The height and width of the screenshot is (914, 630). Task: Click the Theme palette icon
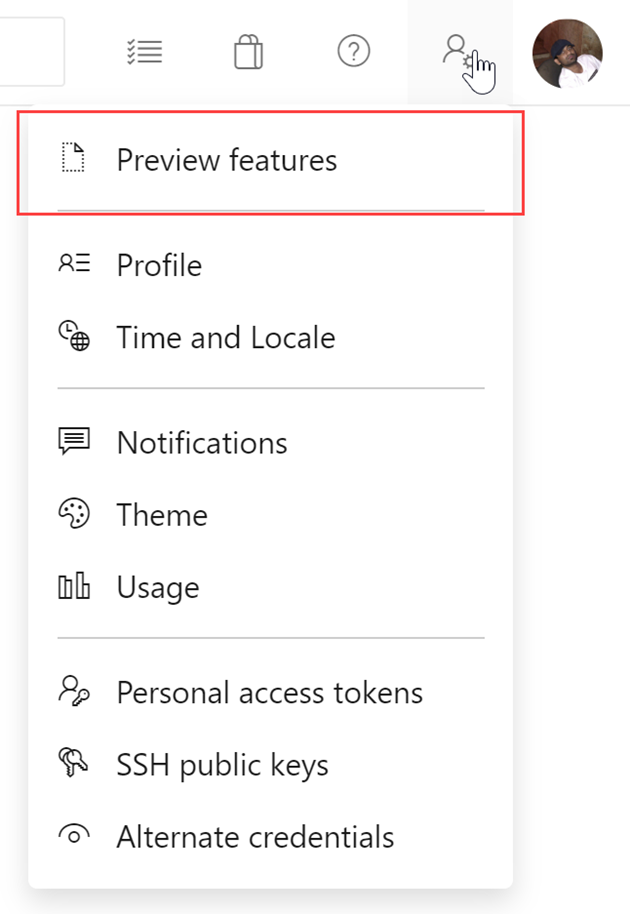pos(74,514)
